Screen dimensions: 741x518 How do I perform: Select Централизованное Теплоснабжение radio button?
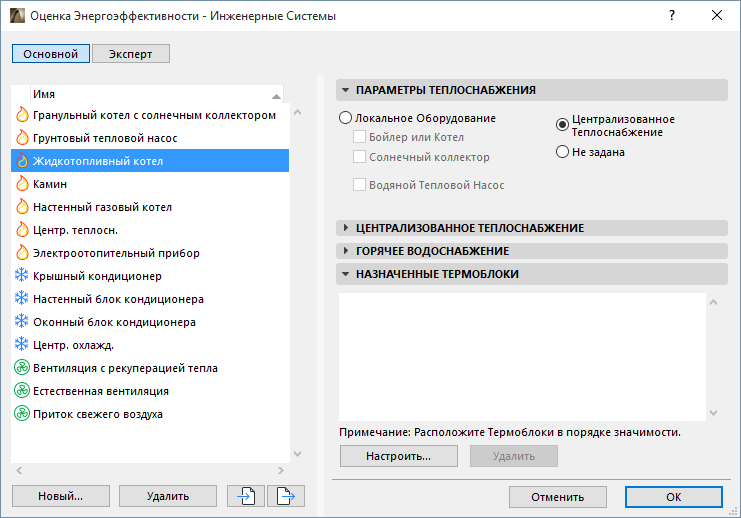click(562, 125)
